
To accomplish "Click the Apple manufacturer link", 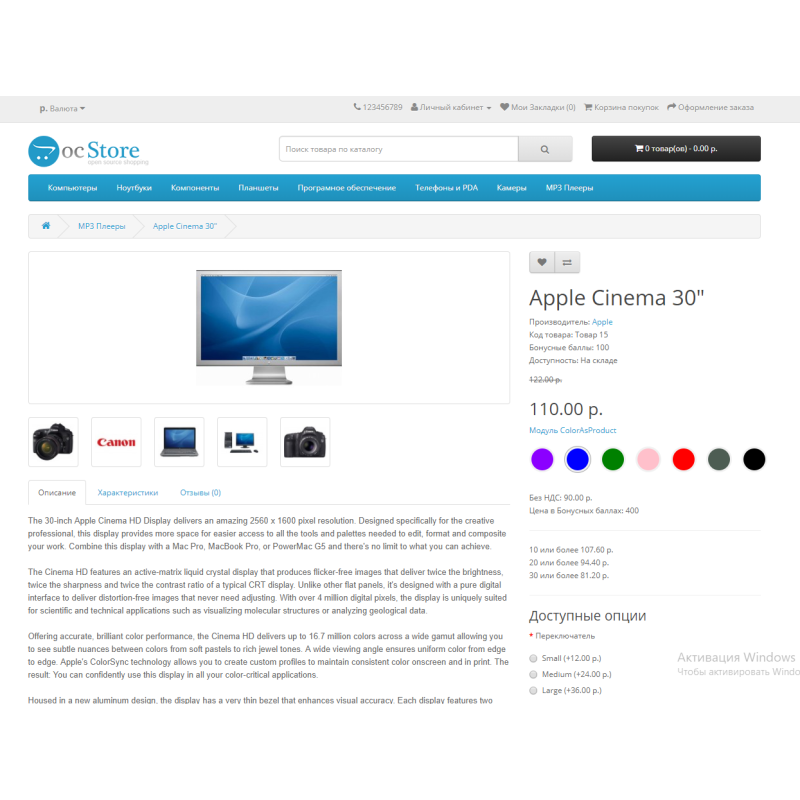I will 602,322.
